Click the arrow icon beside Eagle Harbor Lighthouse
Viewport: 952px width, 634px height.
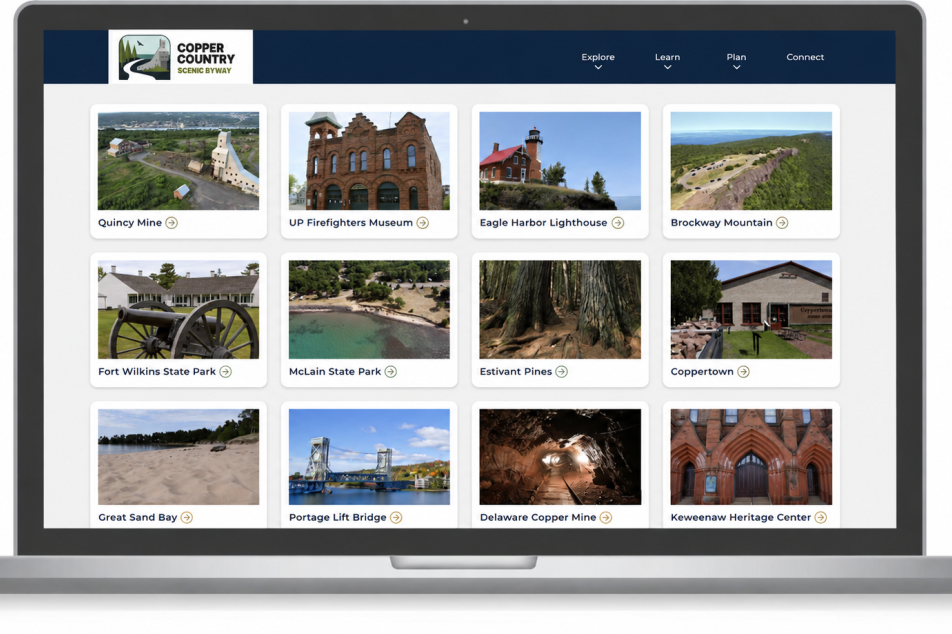617,223
